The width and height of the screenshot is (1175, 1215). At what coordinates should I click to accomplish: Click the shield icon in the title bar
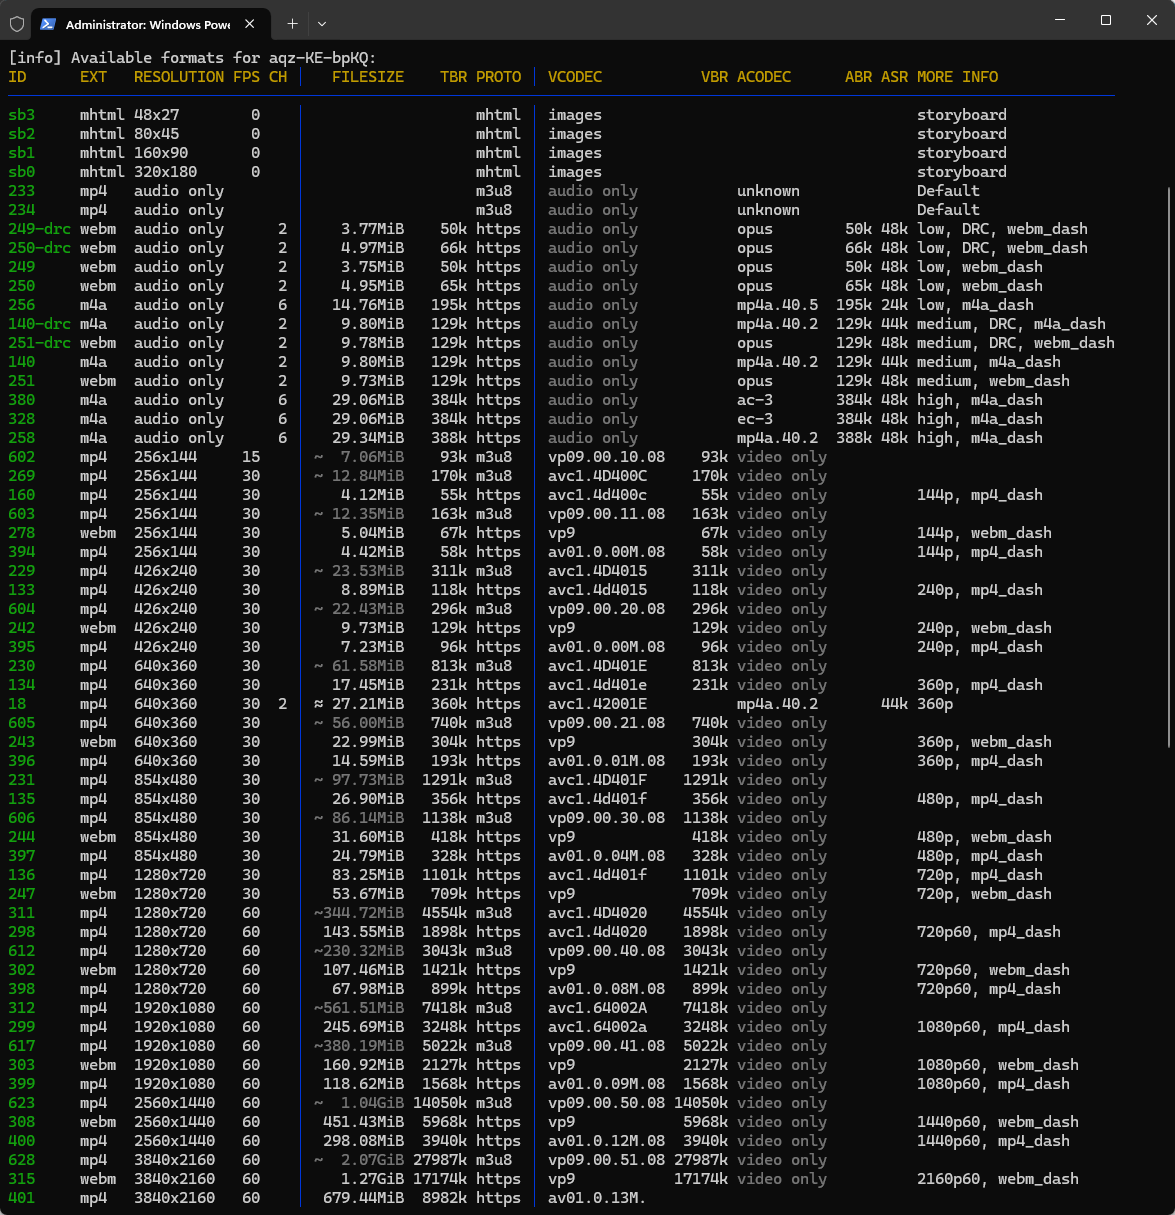coord(17,24)
